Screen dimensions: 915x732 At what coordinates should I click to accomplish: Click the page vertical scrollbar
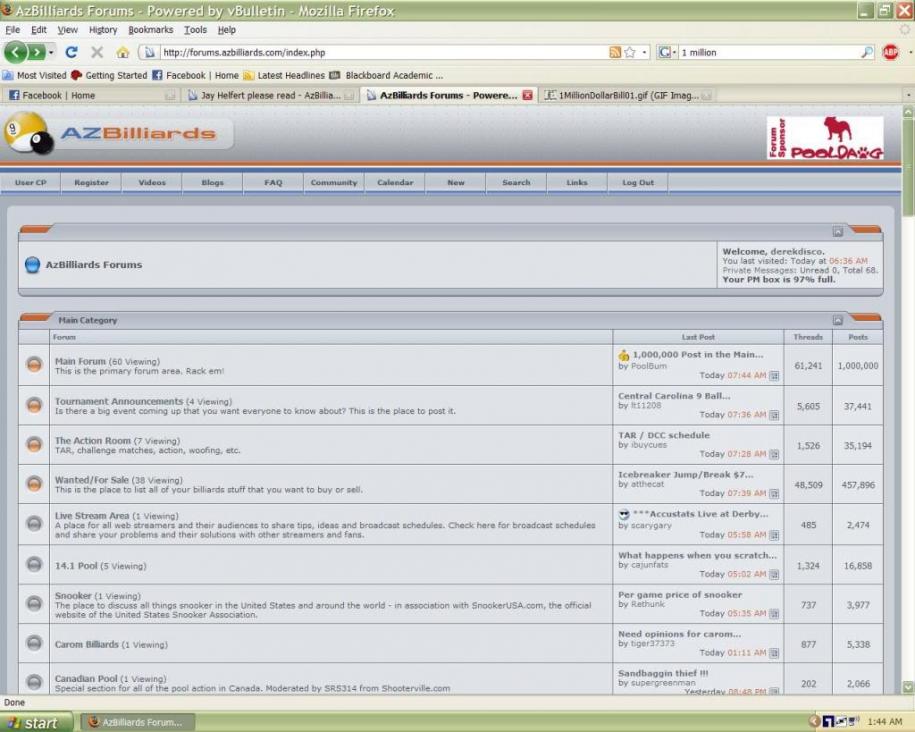(907, 400)
